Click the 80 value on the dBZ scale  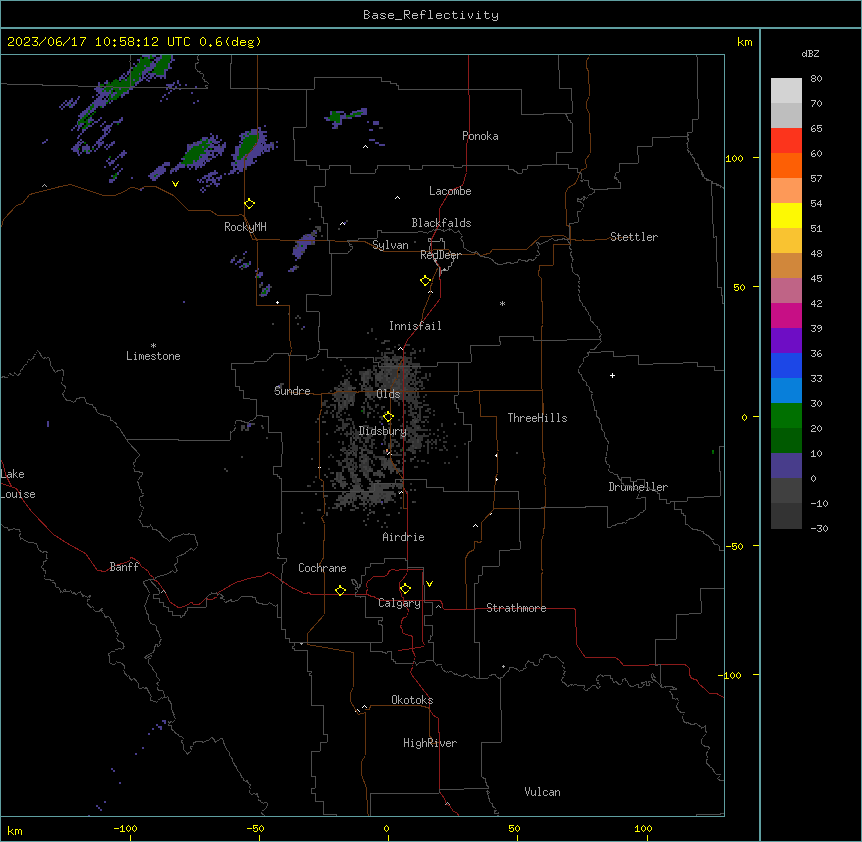[x=816, y=79]
